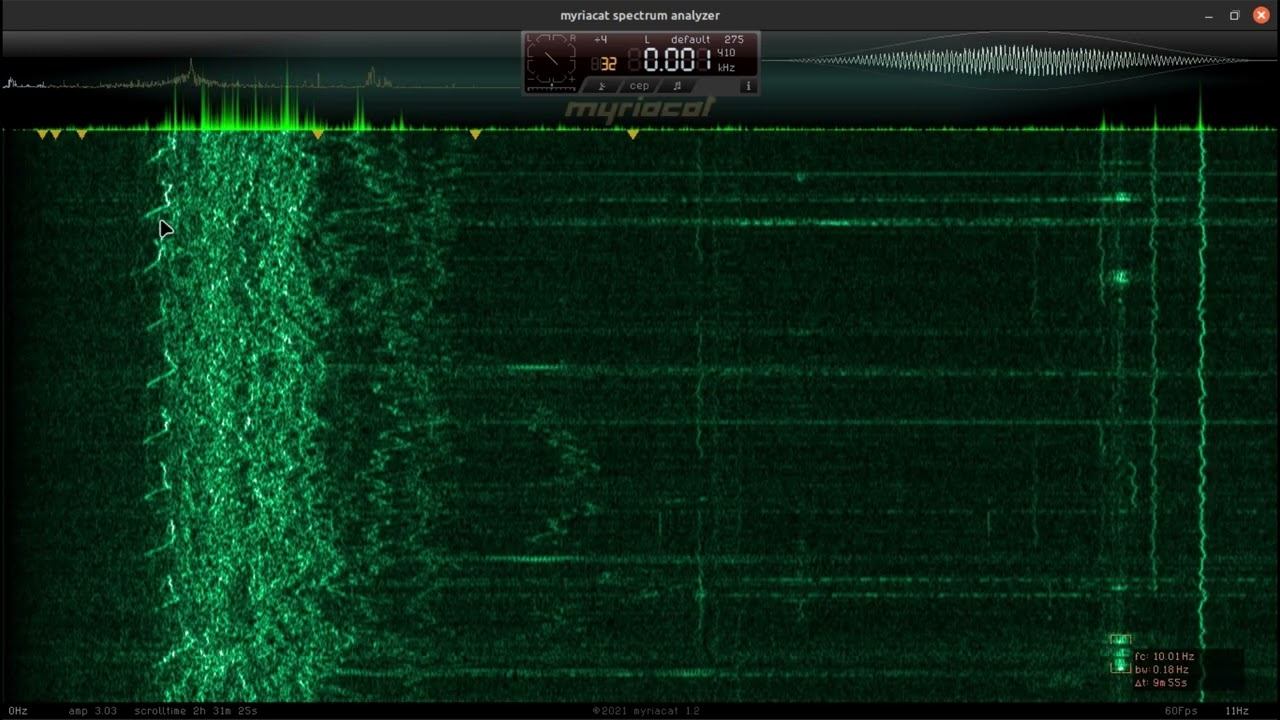Click the 'Δt: 9m55s' readout
The height and width of the screenshot is (720, 1280).
[x=1160, y=683]
